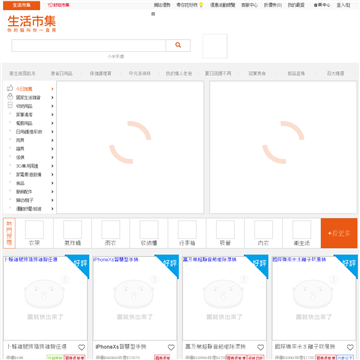Open the iPhoneXs product image placeholder
The height and width of the screenshot is (360, 360).
coord(135,298)
